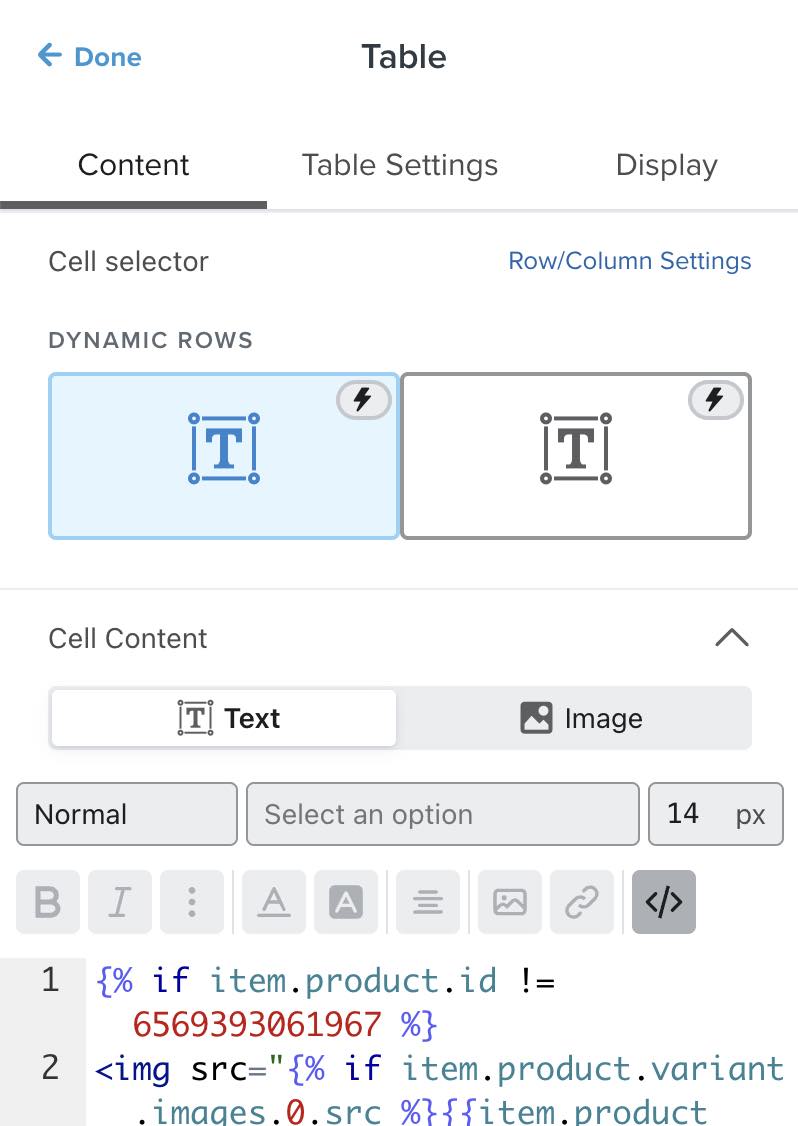Image resolution: width=798 pixels, height=1126 pixels.
Task: Open the text alignment options
Action: [428, 902]
